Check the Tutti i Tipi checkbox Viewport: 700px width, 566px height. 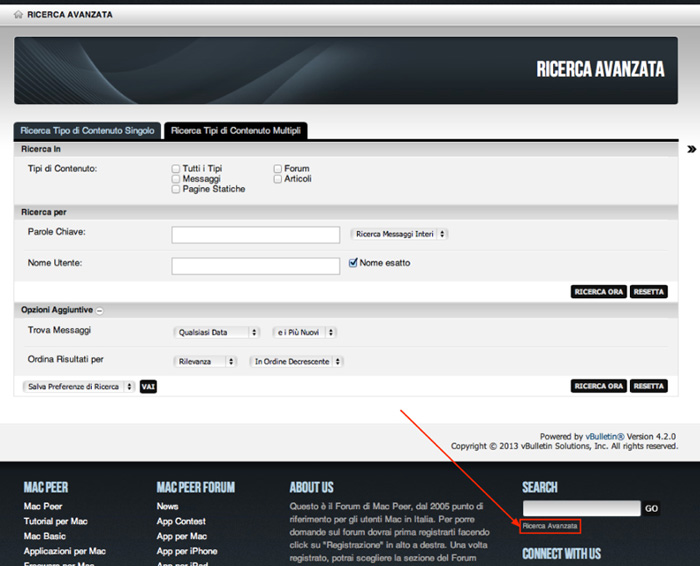176,169
